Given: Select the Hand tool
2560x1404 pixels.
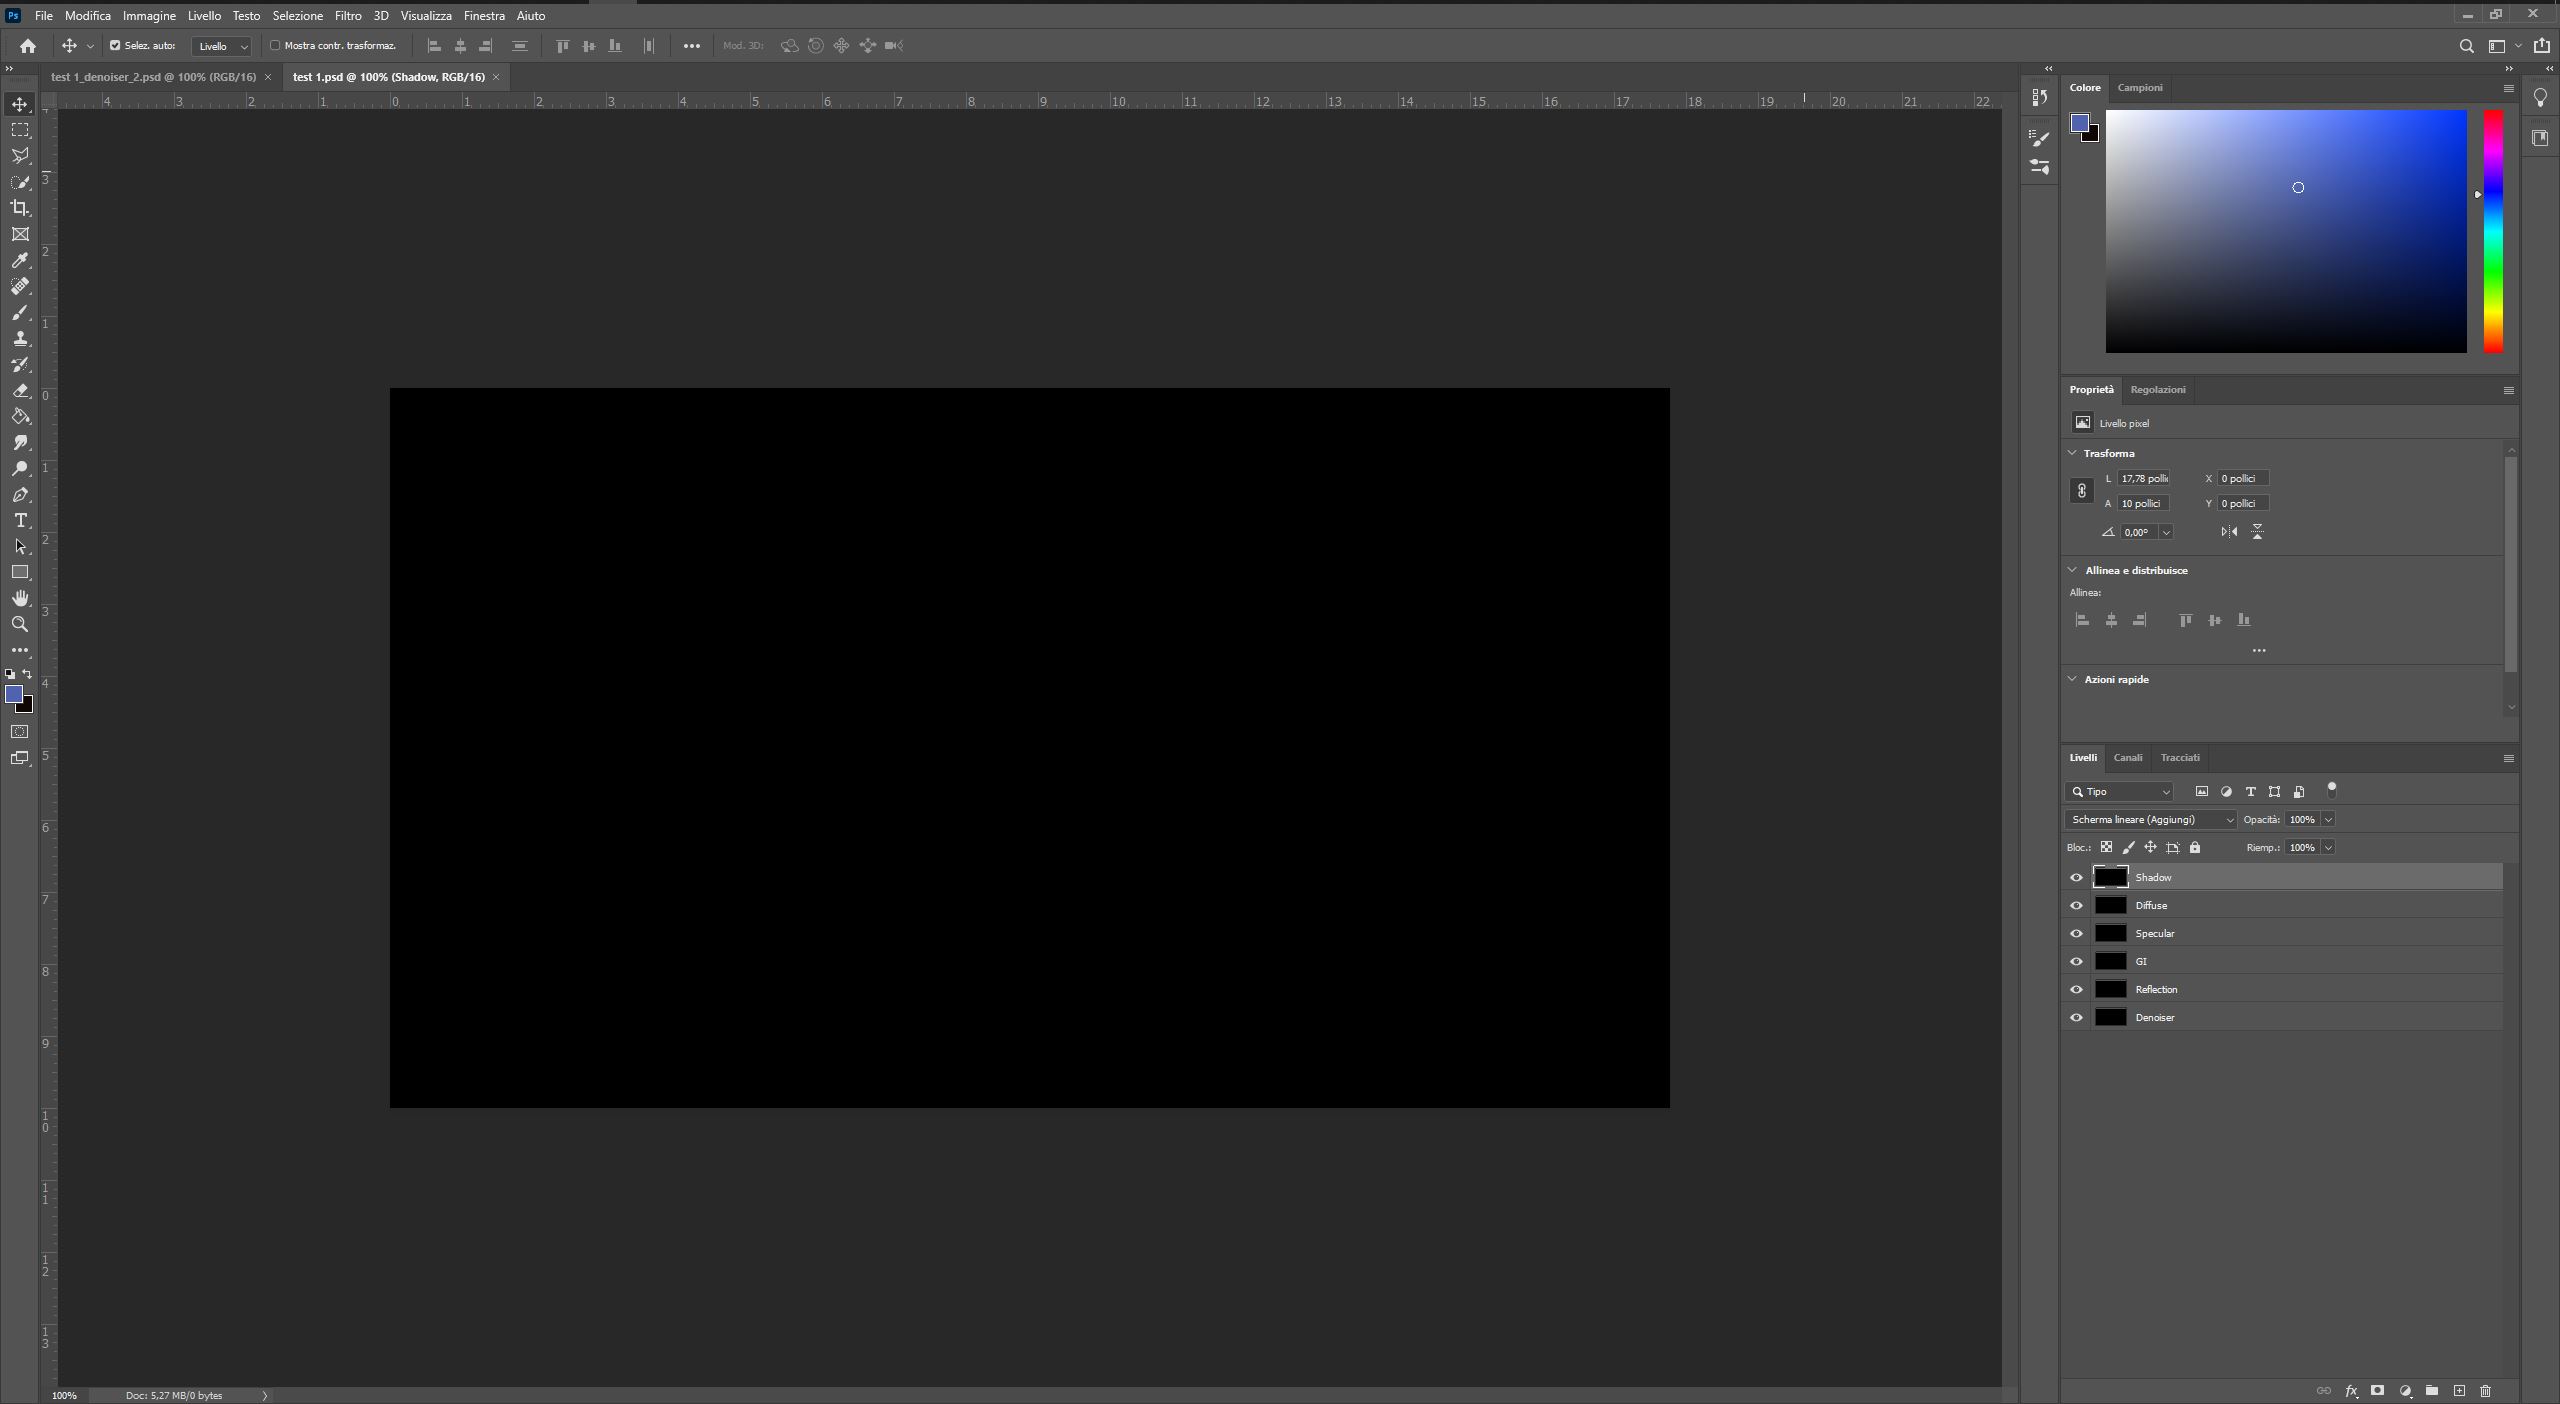Looking at the screenshot, I should [x=20, y=598].
